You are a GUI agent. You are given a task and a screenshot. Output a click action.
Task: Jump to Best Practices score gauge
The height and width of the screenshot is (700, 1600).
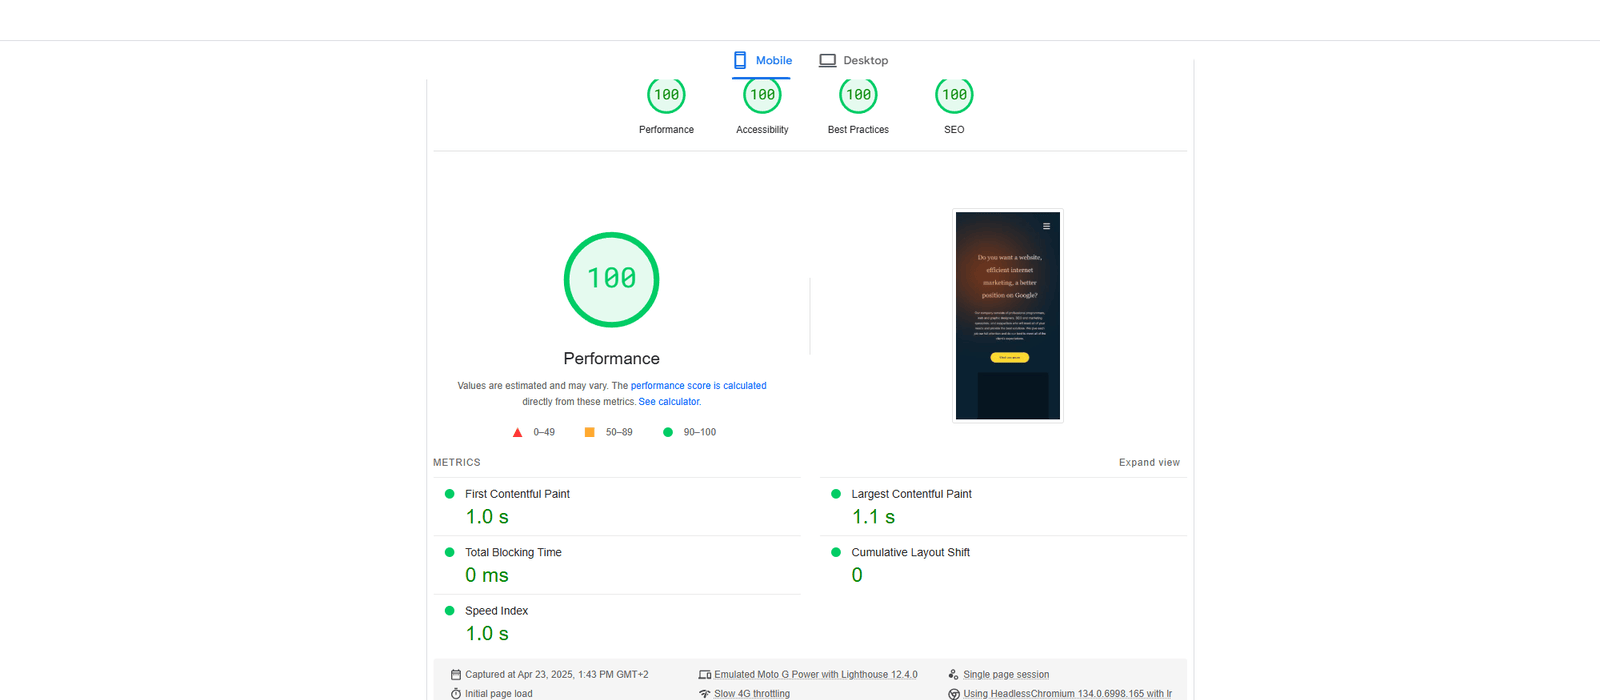[x=858, y=95]
